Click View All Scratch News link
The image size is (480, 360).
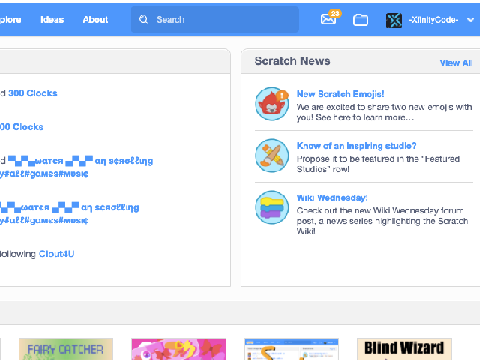456,63
